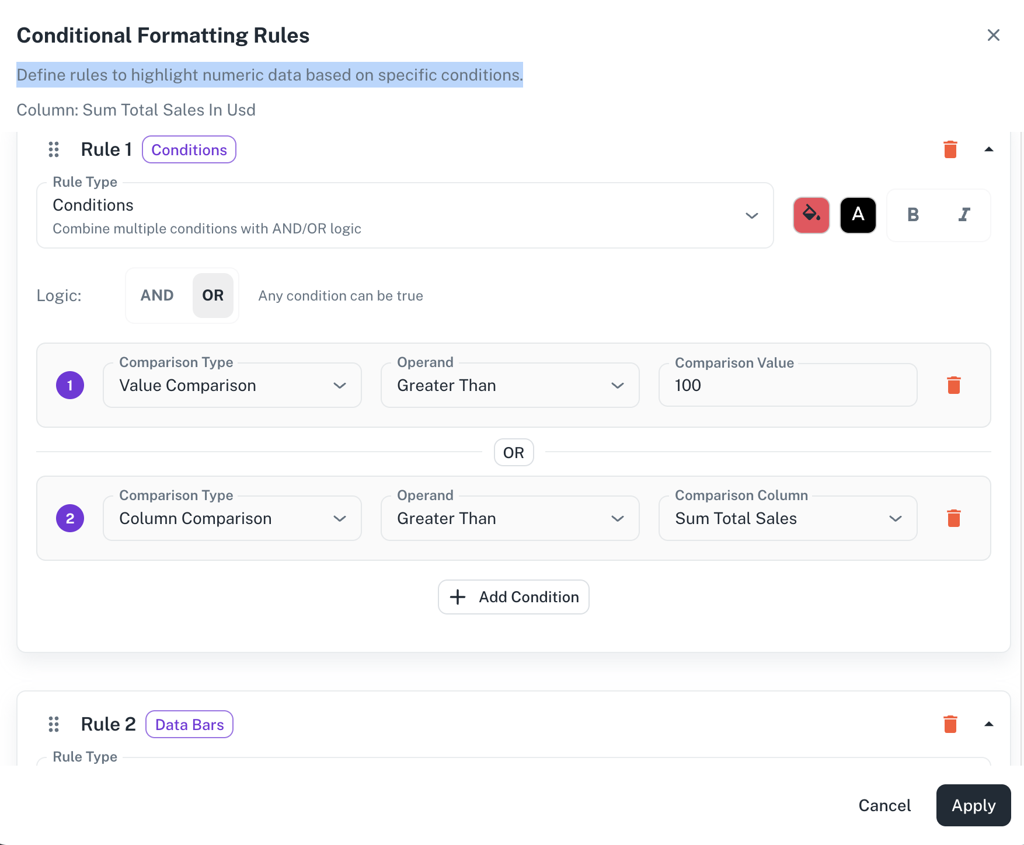Toggle italic formatting for Rule 1
The width and height of the screenshot is (1024, 845).
click(x=964, y=215)
